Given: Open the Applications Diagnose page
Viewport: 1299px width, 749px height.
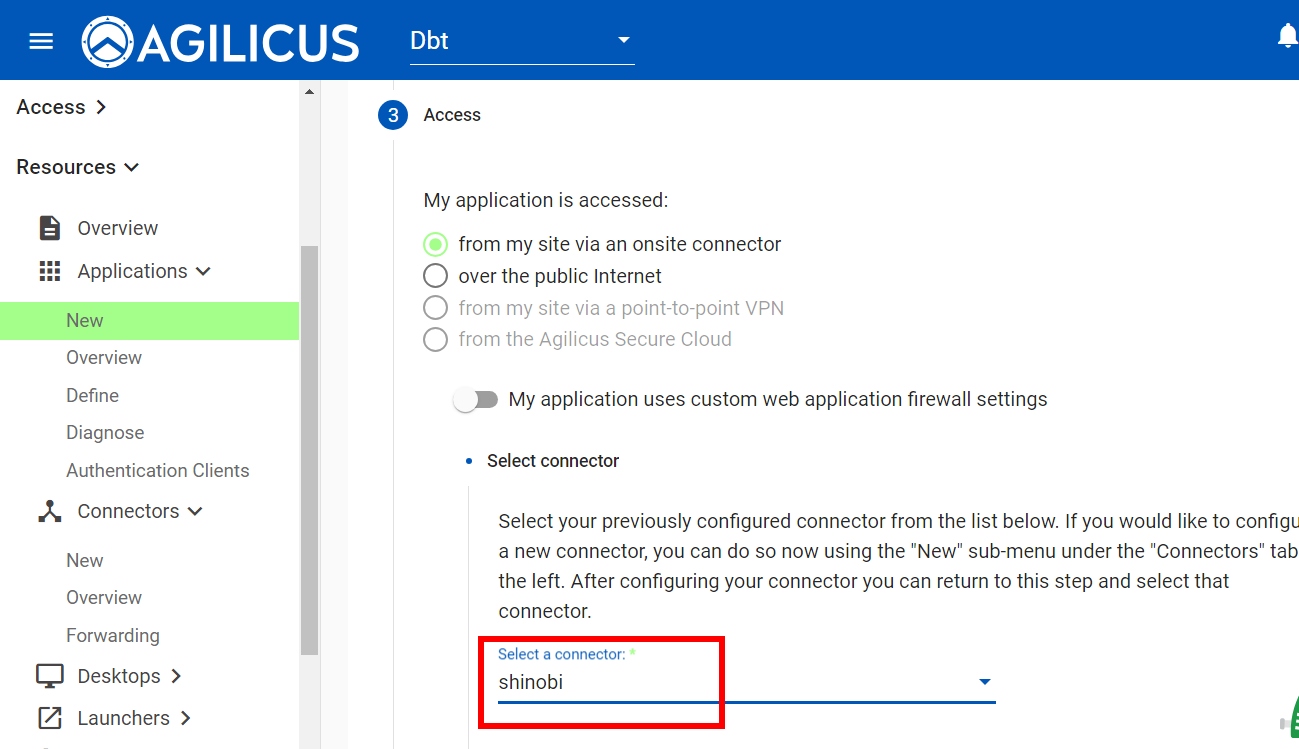Looking at the screenshot, I should pos(105,433).
